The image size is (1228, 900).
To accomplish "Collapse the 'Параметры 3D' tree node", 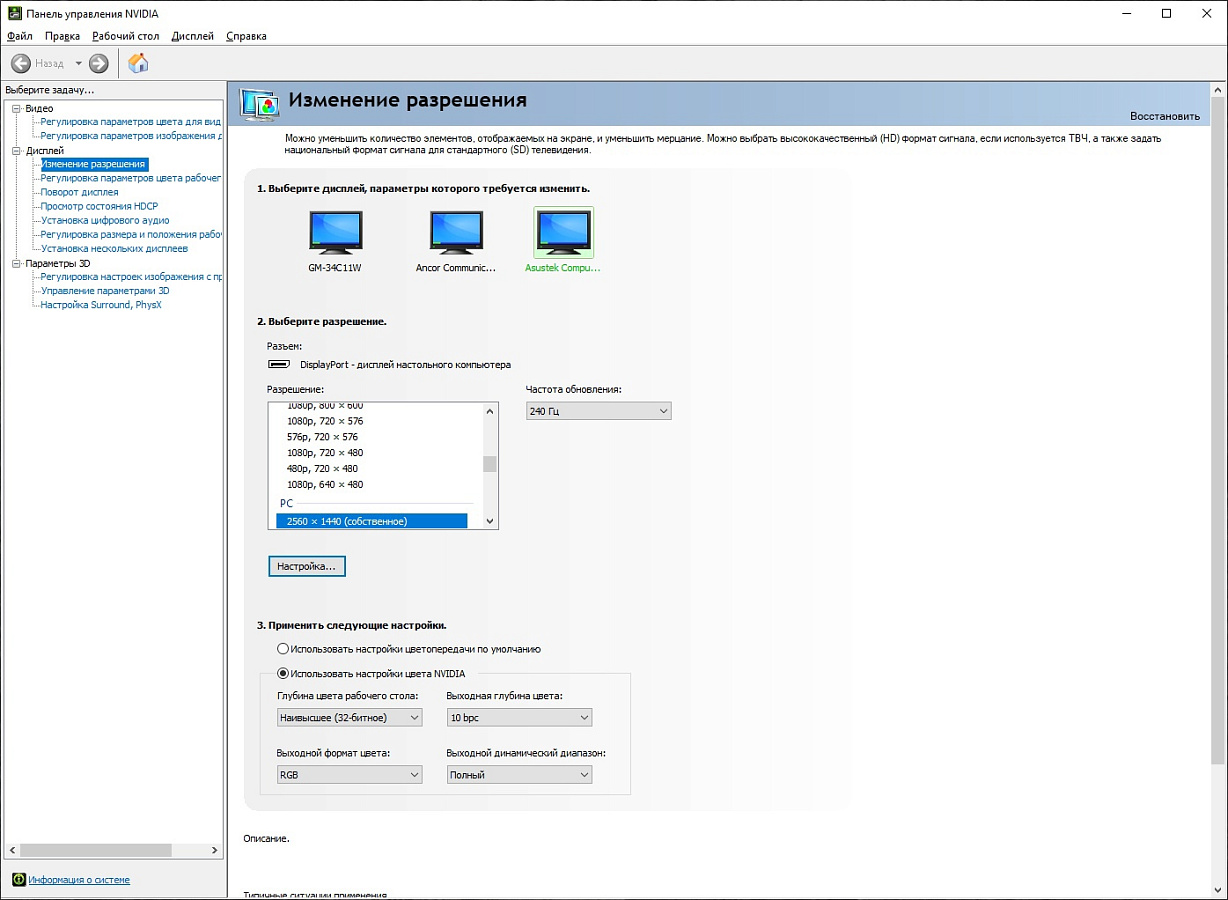I will [x=16, y=264].
